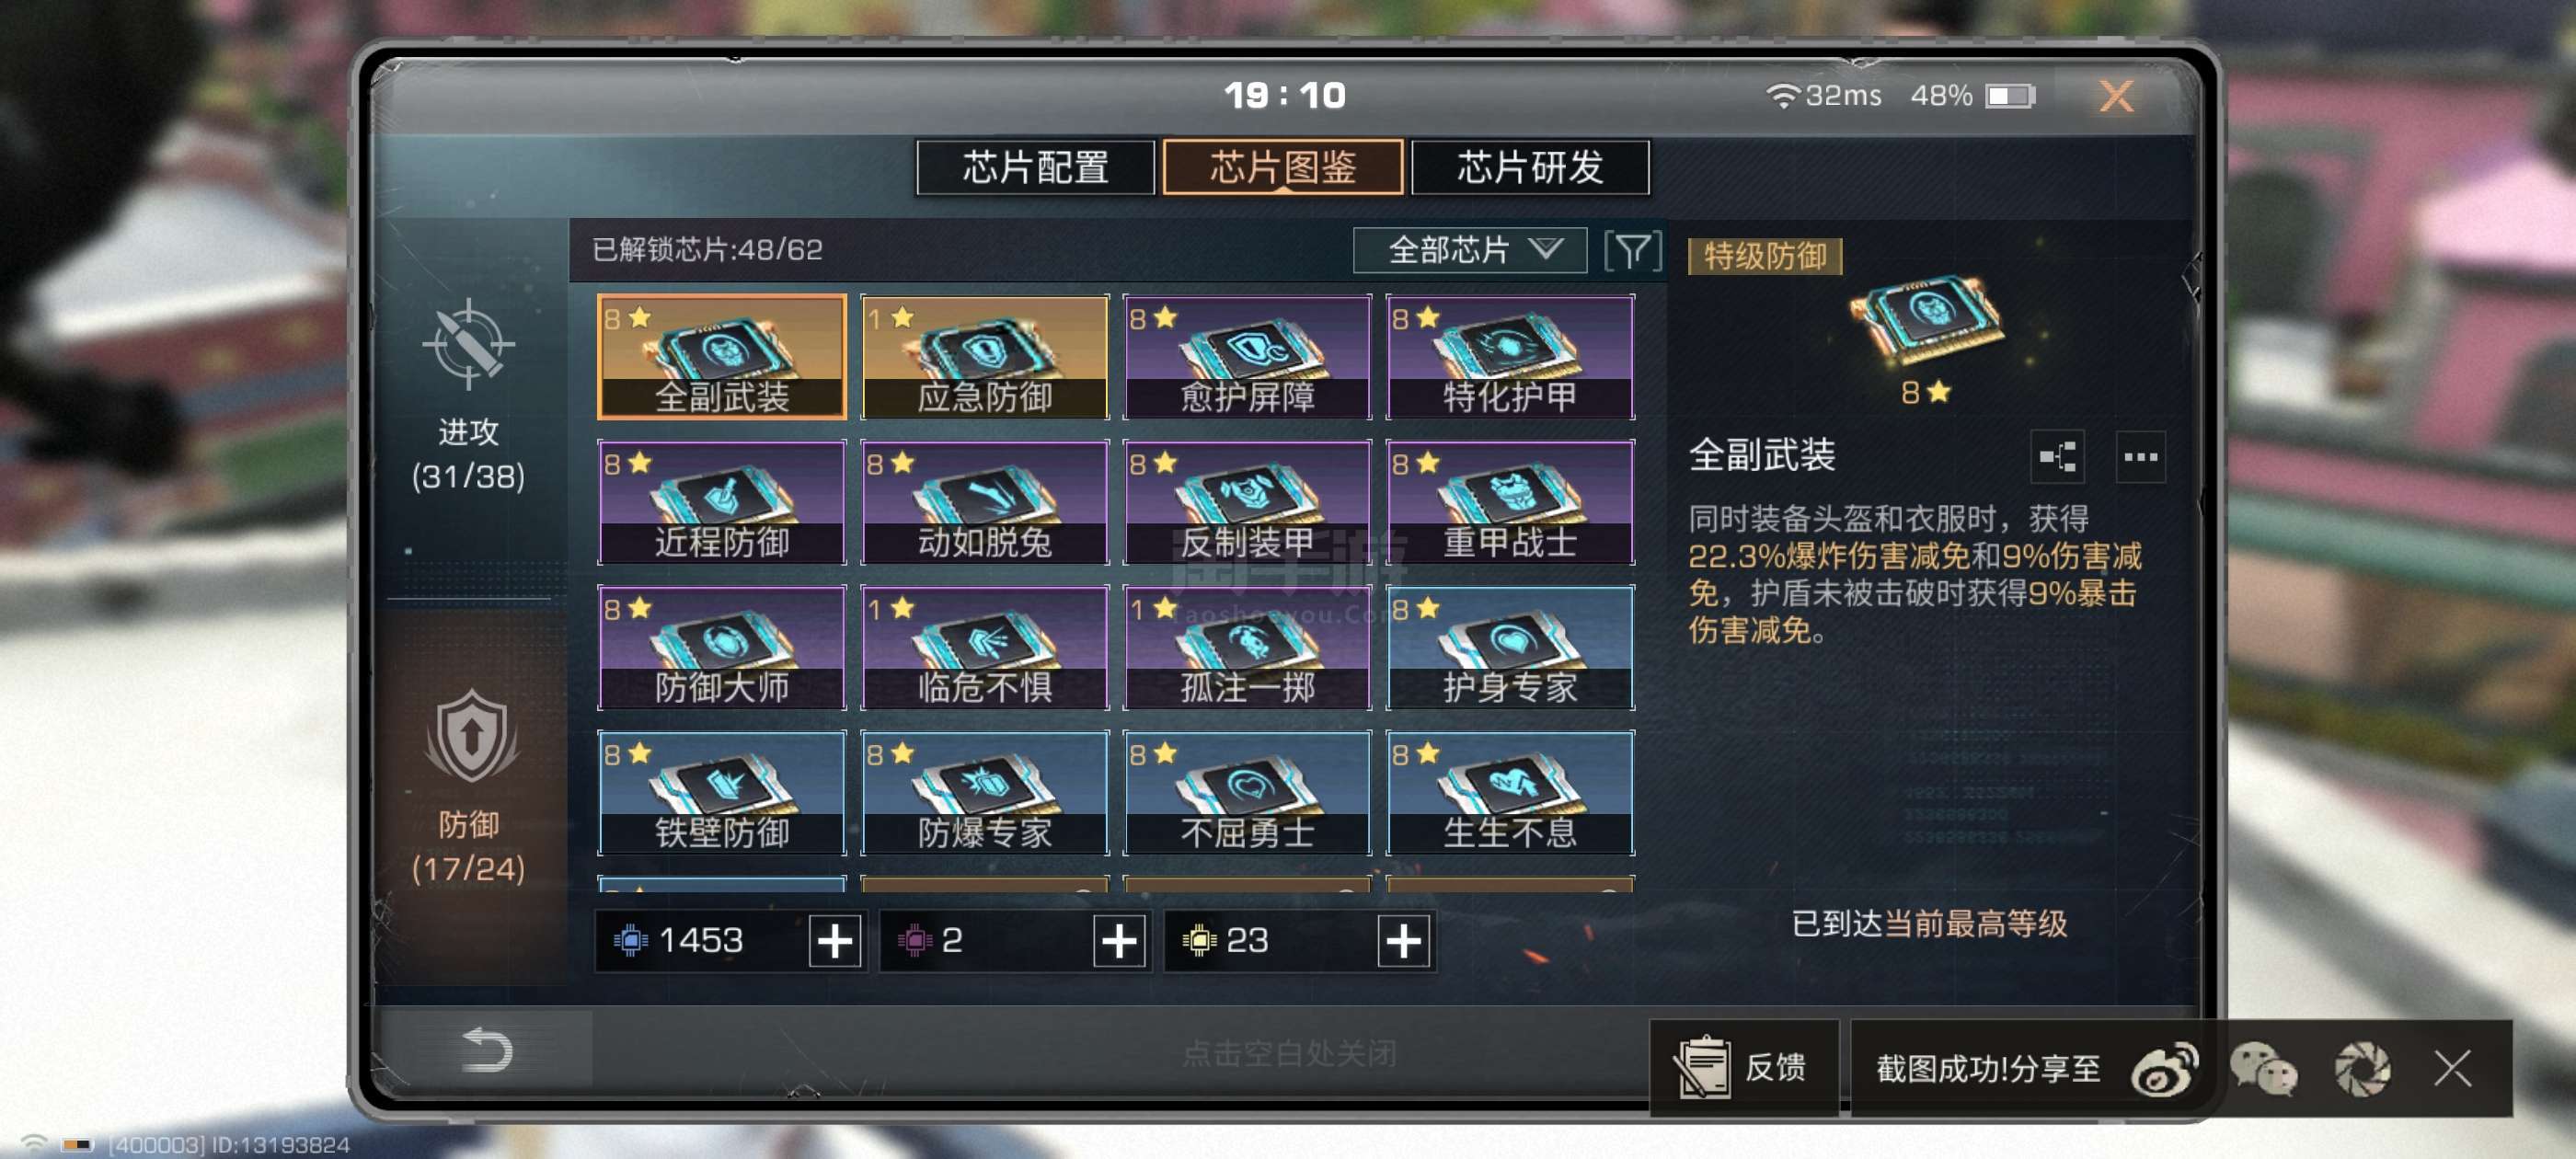Share screenshot to WeChat
The height and width of the screenshot is (1159, 2576).
click(x=2263, y=1069)
